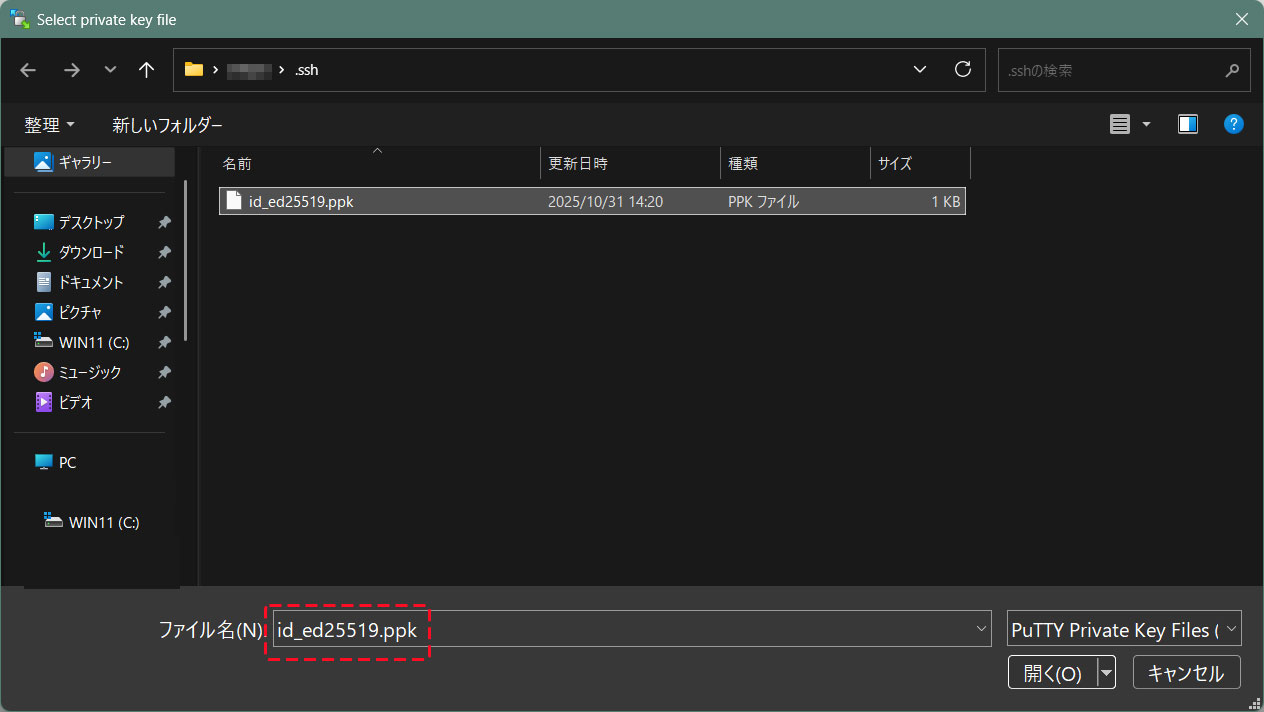Click the view layout list icon
Image resolution: width=1264 pixels, height=712 pixels.
click(1120, 124)
